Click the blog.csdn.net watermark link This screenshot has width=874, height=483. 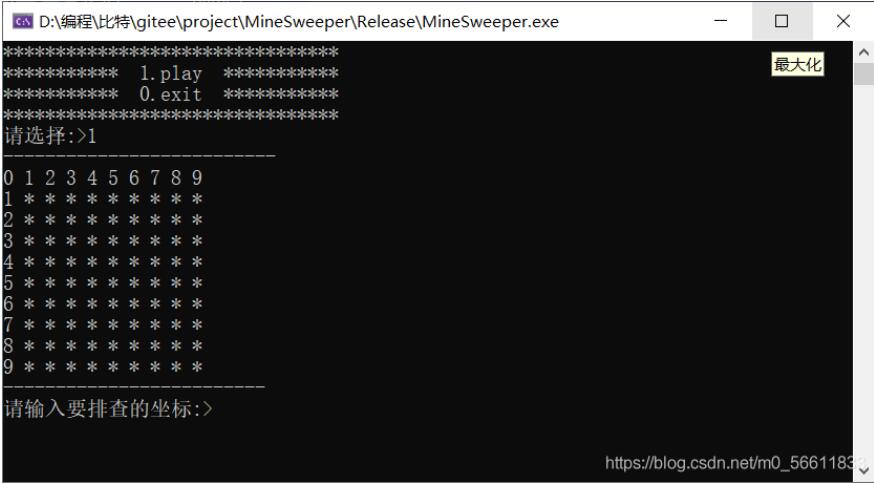(x=730, y=462)
